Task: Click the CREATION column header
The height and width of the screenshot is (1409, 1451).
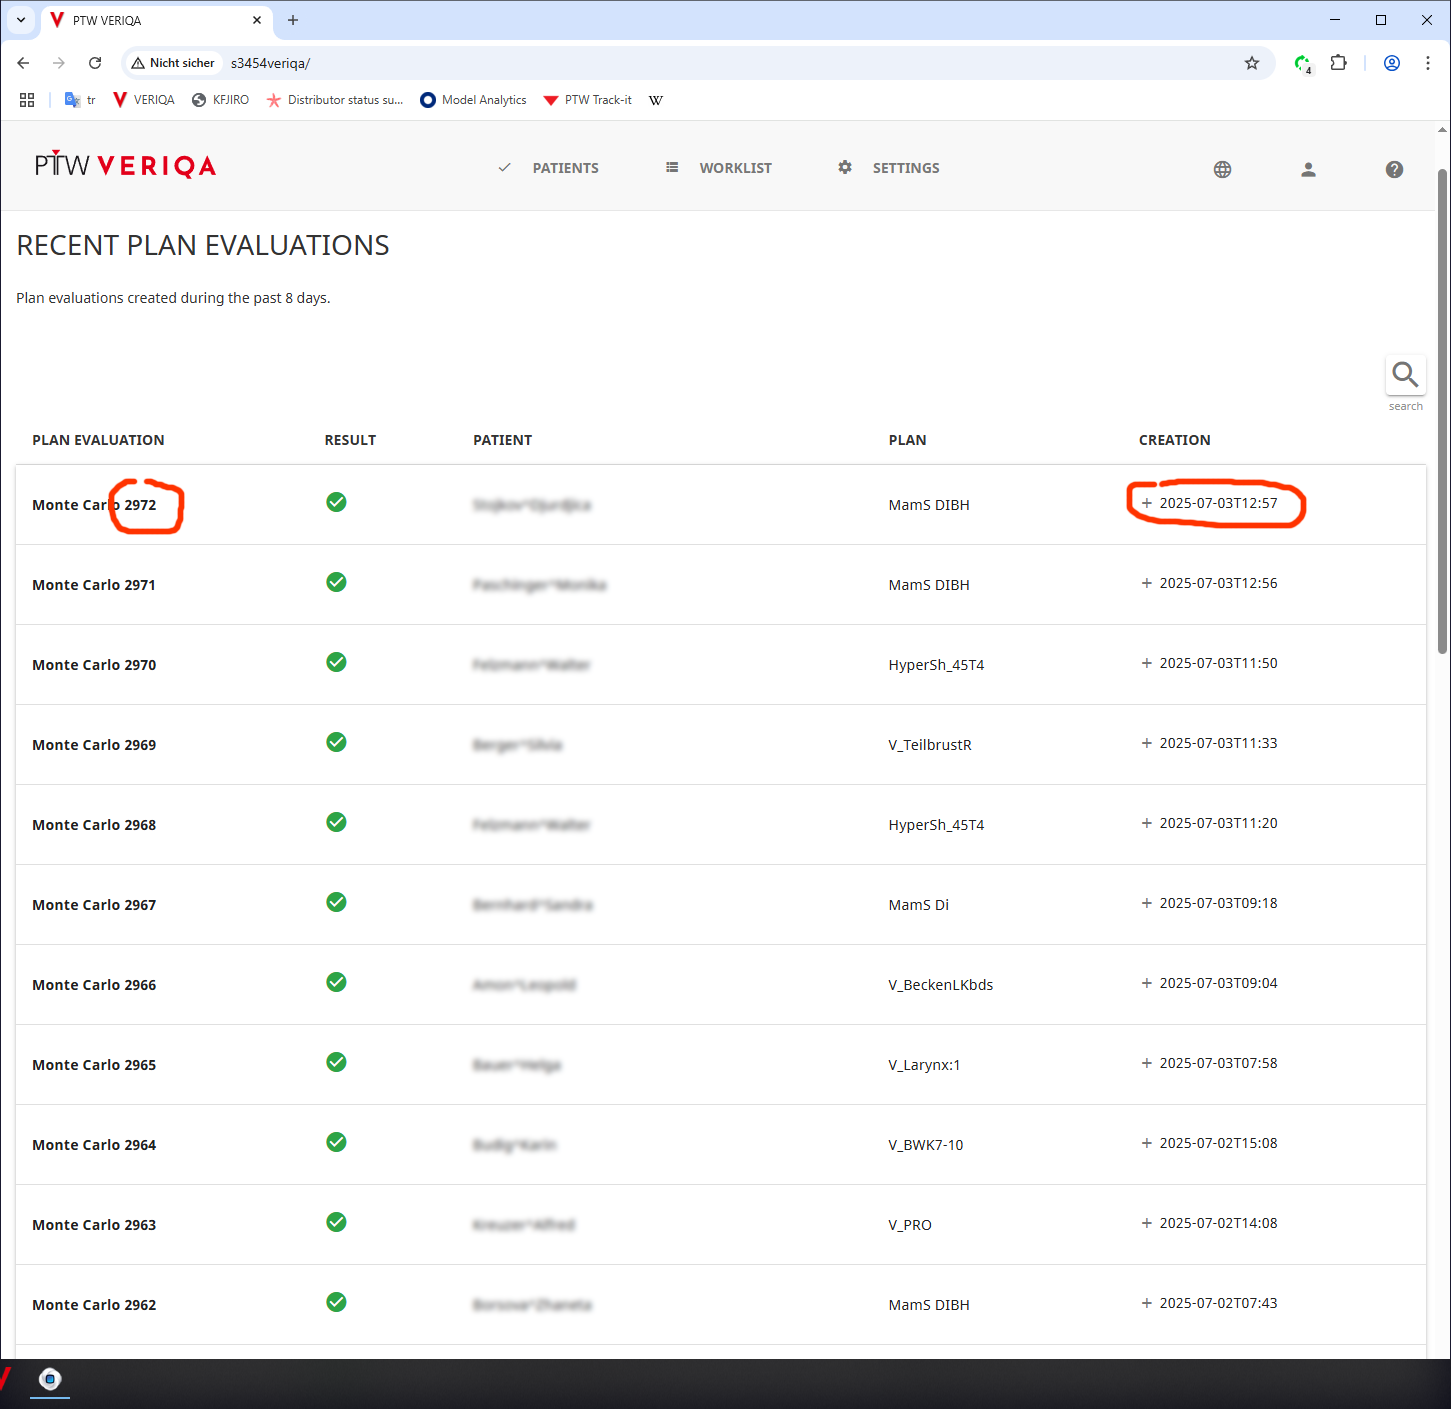Action: [x=1174, y=440]
